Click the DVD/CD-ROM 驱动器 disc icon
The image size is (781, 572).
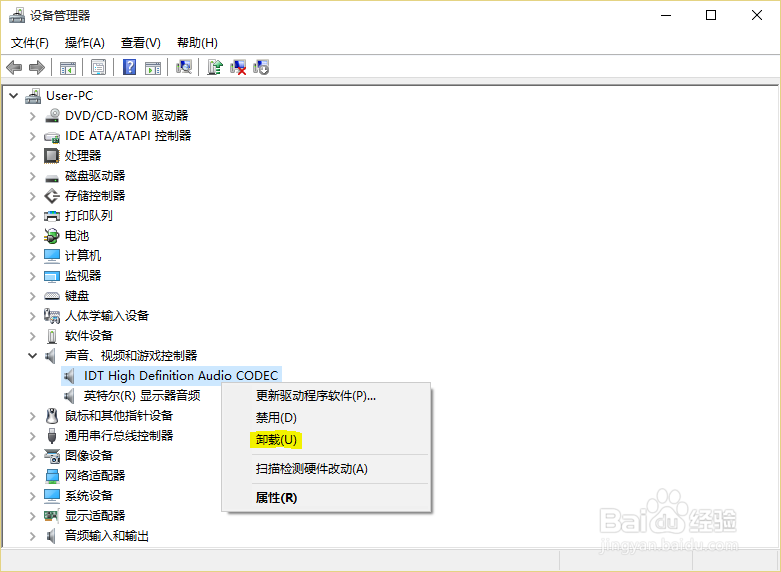point(52,116)
